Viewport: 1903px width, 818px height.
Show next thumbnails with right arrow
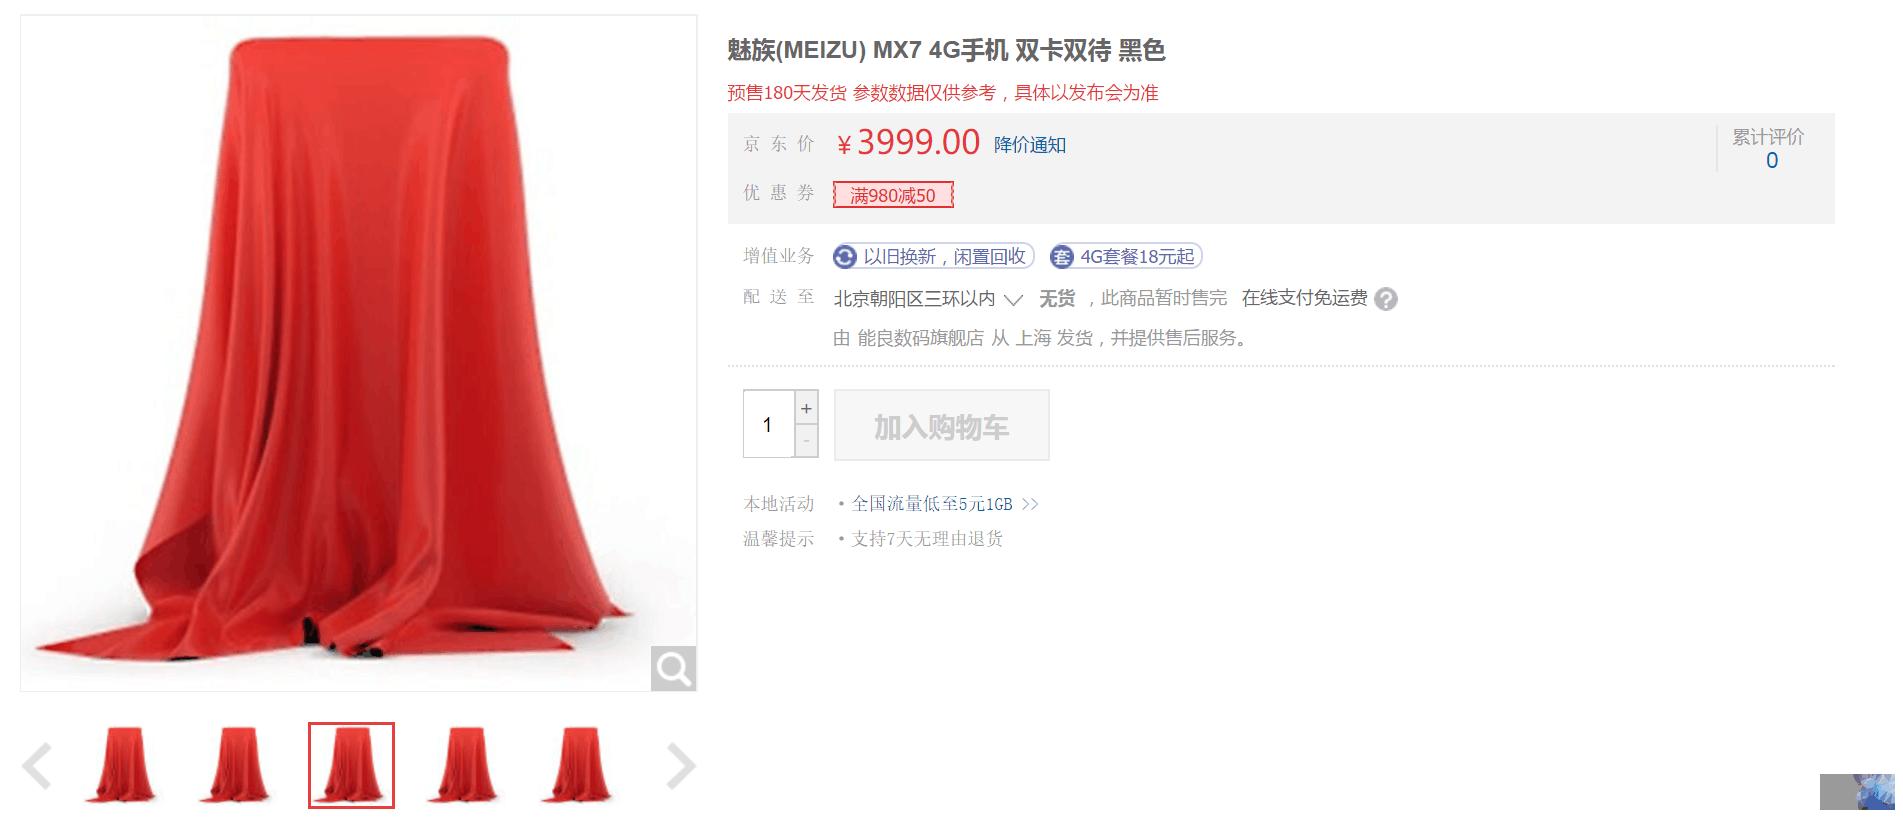tap(681, 766)
